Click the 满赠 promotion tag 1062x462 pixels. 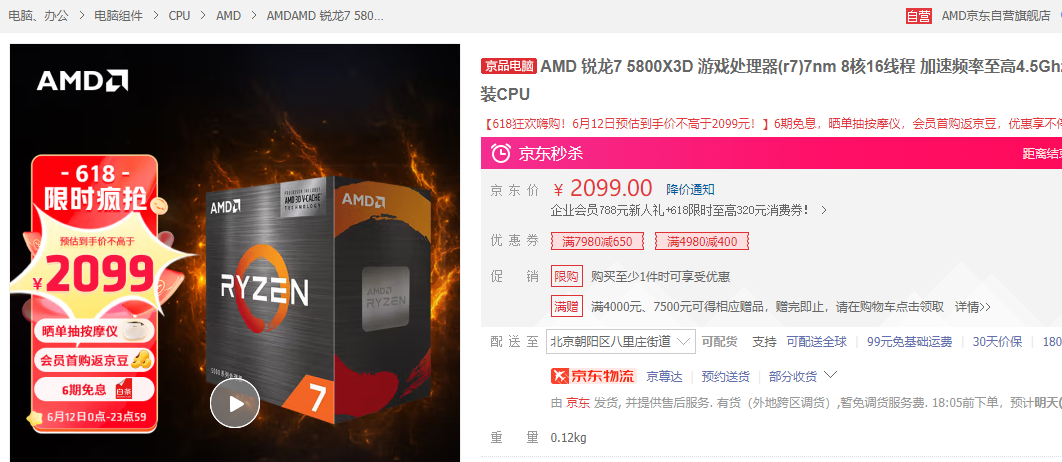[567, 306]
